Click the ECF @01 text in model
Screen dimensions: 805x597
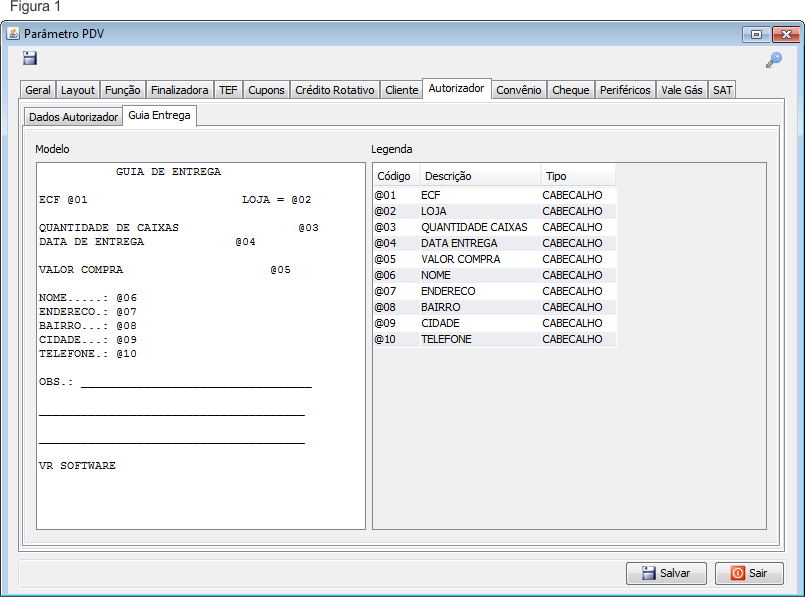[63, 200]
